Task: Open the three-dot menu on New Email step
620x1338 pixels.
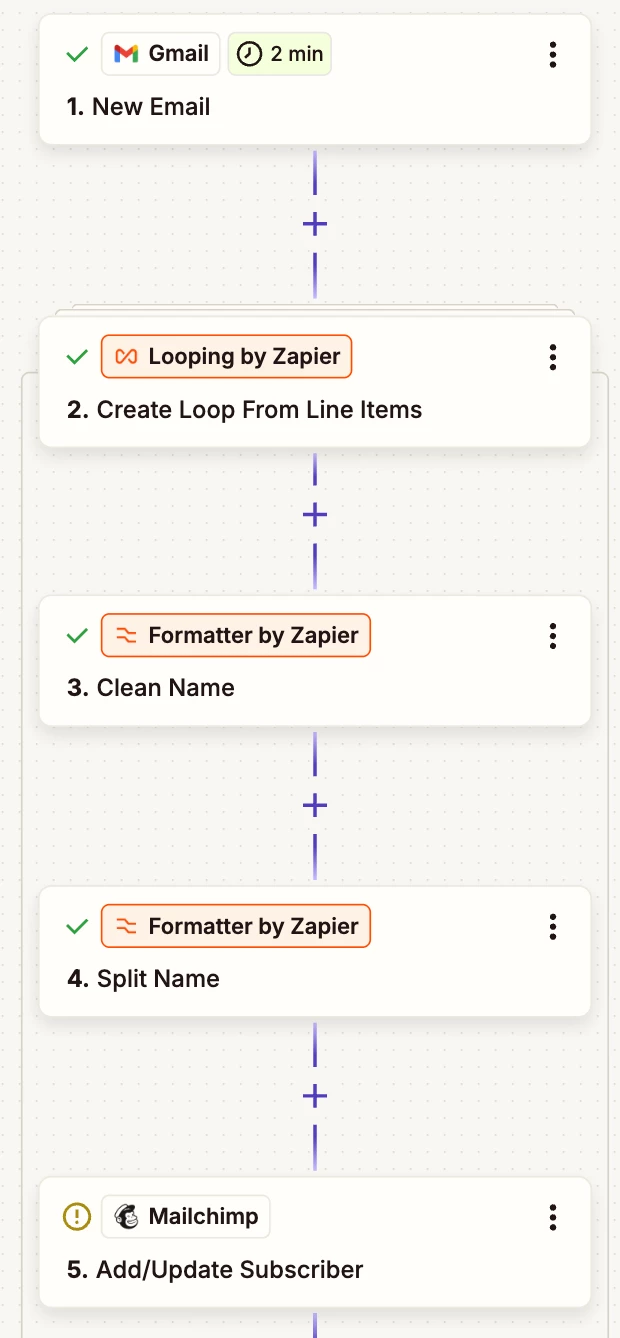Action: [552, 54]
